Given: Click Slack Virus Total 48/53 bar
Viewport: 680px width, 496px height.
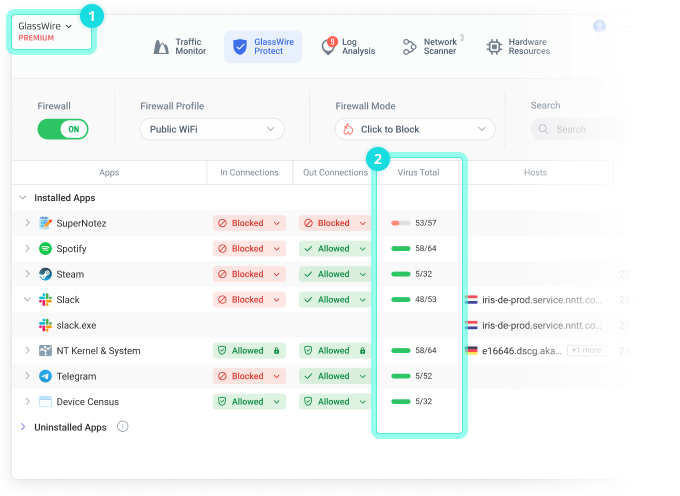Looking at the screenshot, I should coord(400,300).
